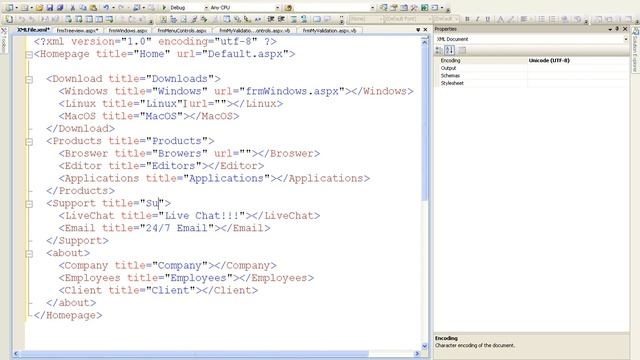The width and height of the screenshot is (640, 360).
Task: Click the Copy icon in toolbar
Action: (x=83, y=8)
